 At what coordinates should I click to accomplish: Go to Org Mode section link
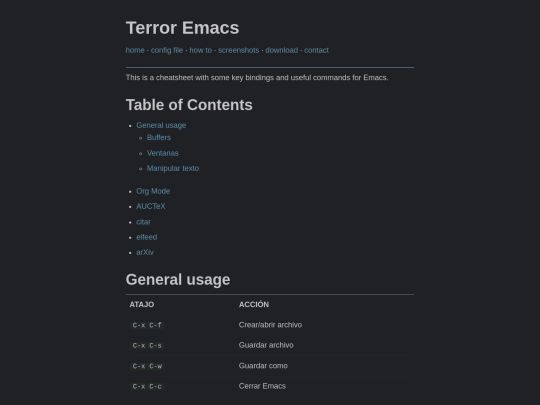pyautogui.click(x=153, y=191)
